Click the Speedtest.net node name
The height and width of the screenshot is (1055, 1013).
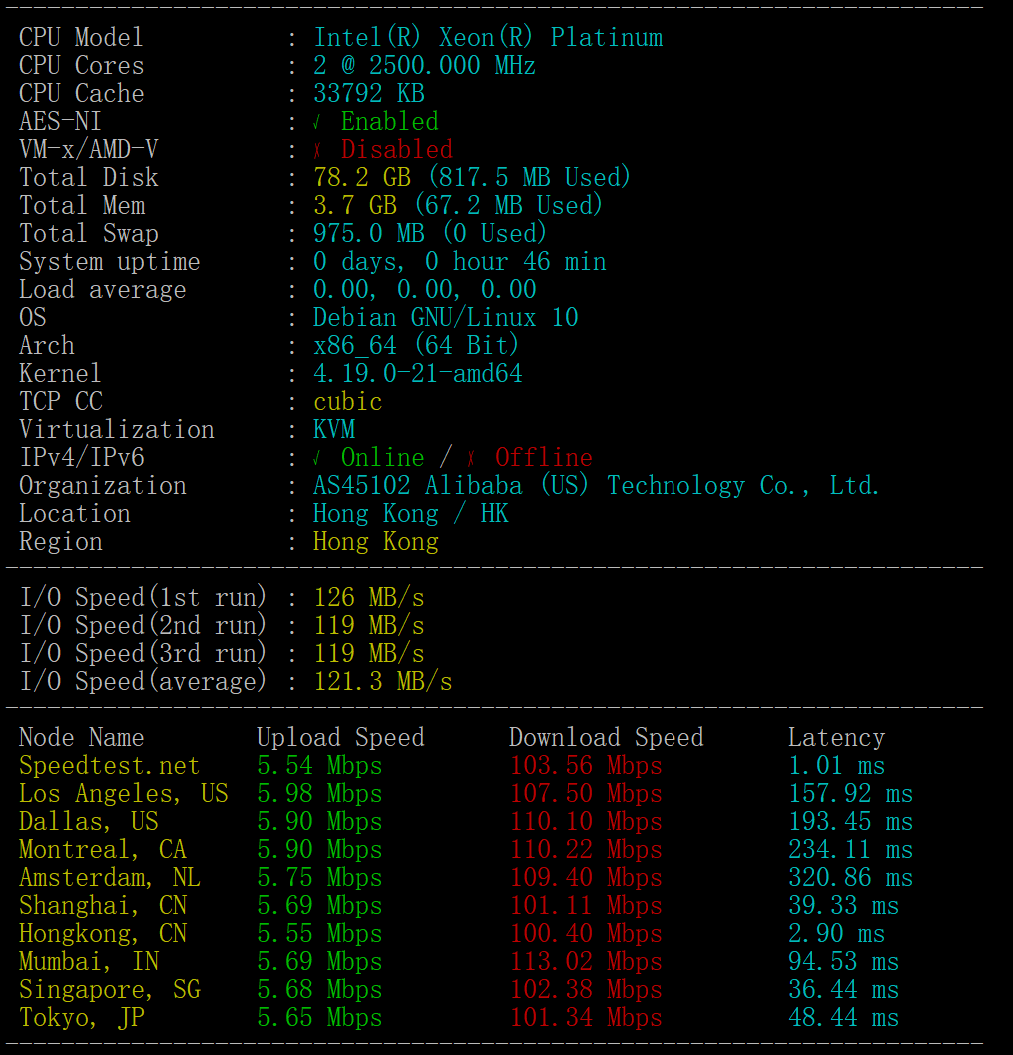click(109, 766)
